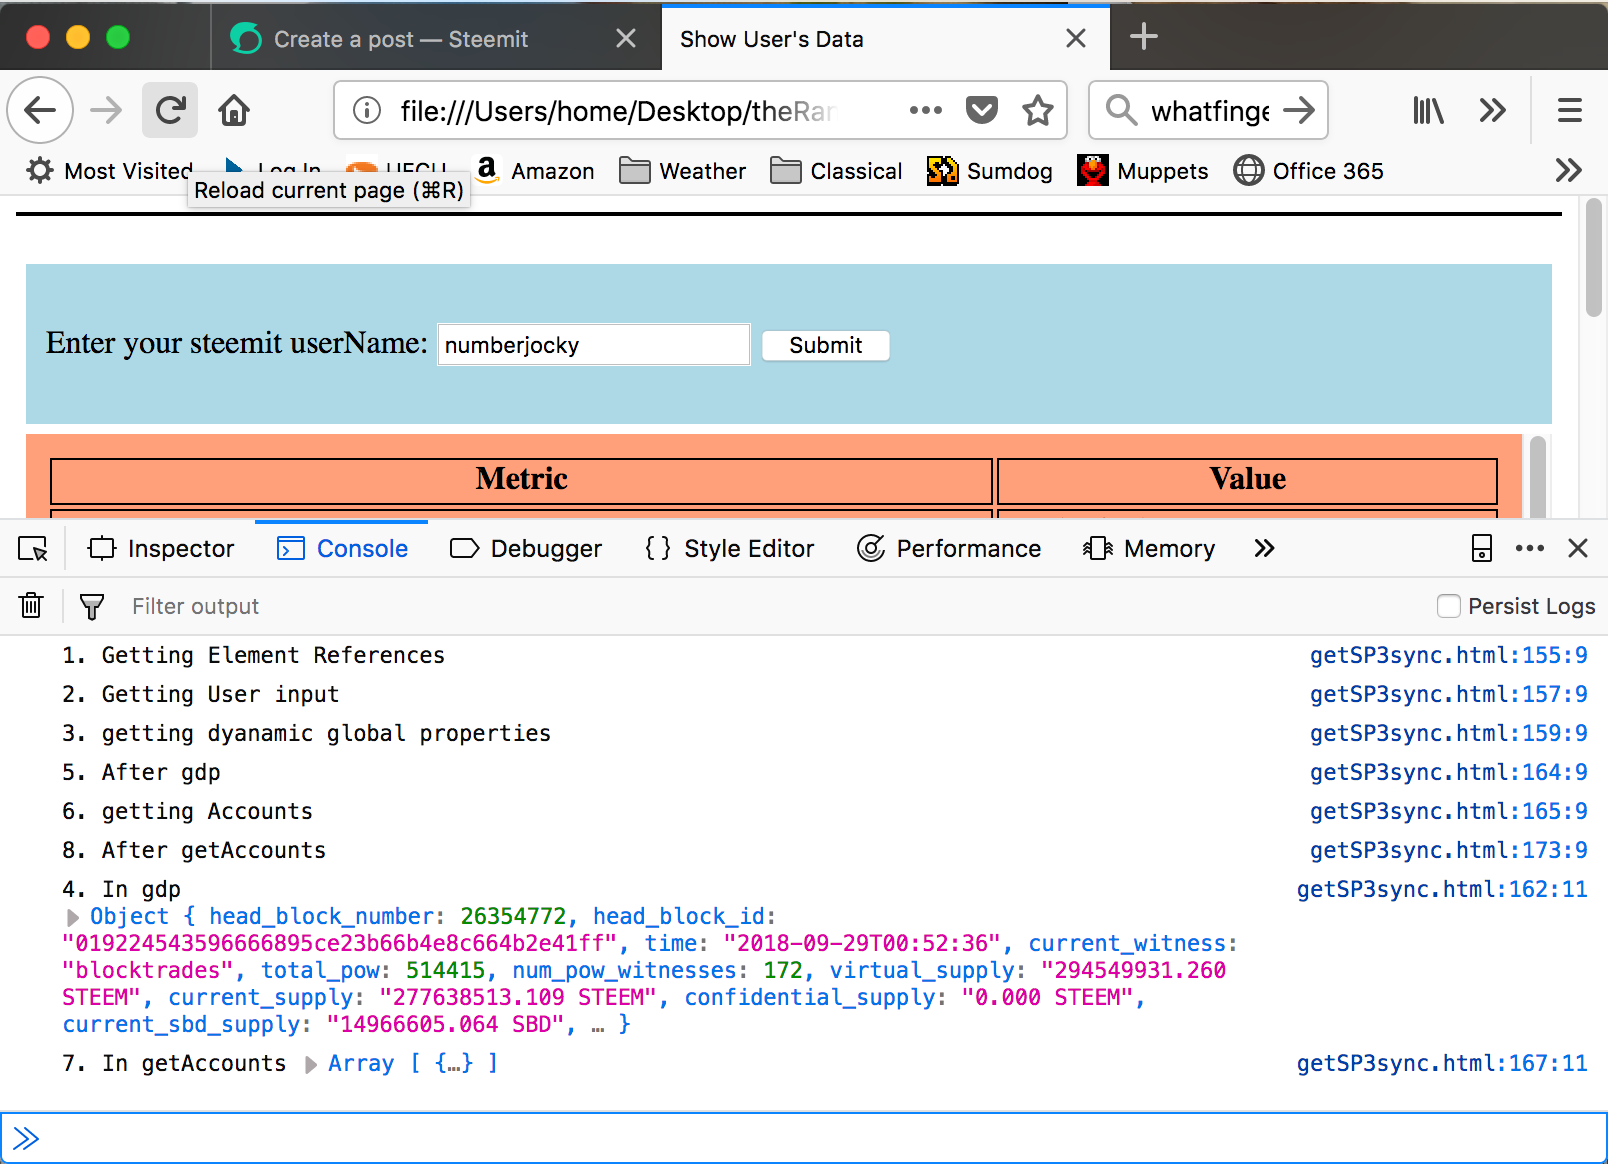Activate the element picker icon in devtools
The width and height of the screenshot is (1608, 1164).
click(33, 549)
